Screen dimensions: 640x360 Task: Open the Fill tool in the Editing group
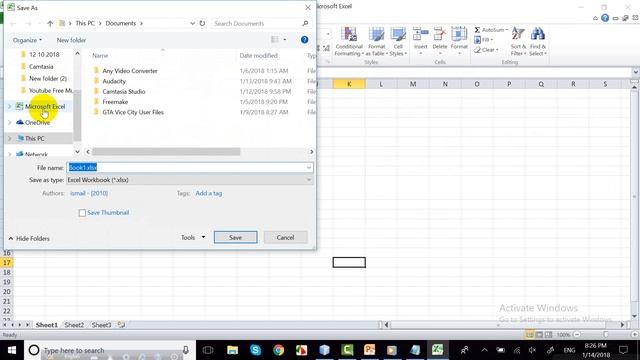click(484, 40)
